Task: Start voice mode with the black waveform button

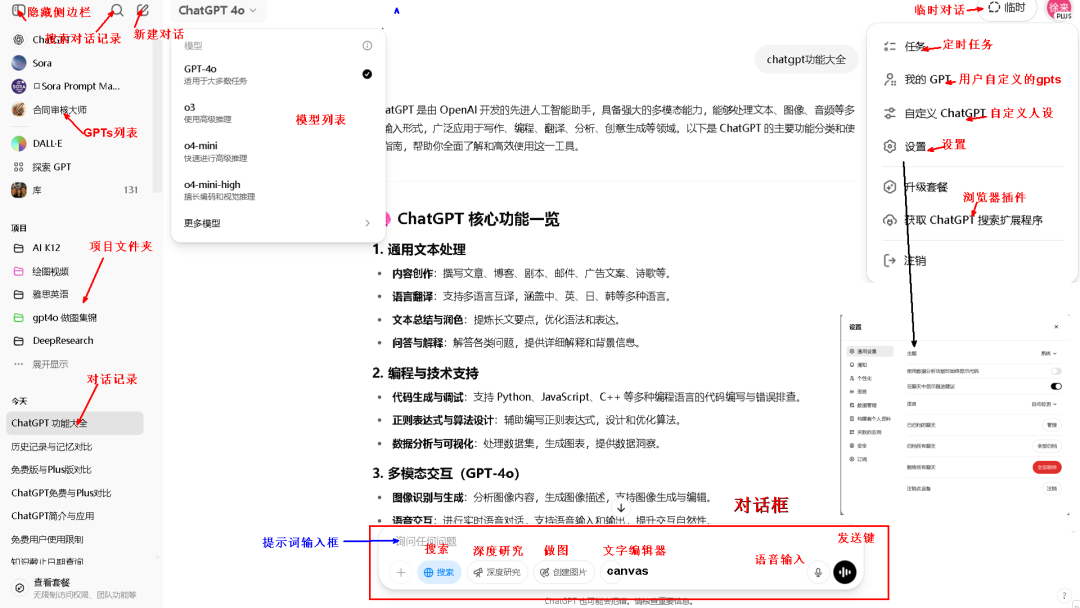Action: (844, 572)
